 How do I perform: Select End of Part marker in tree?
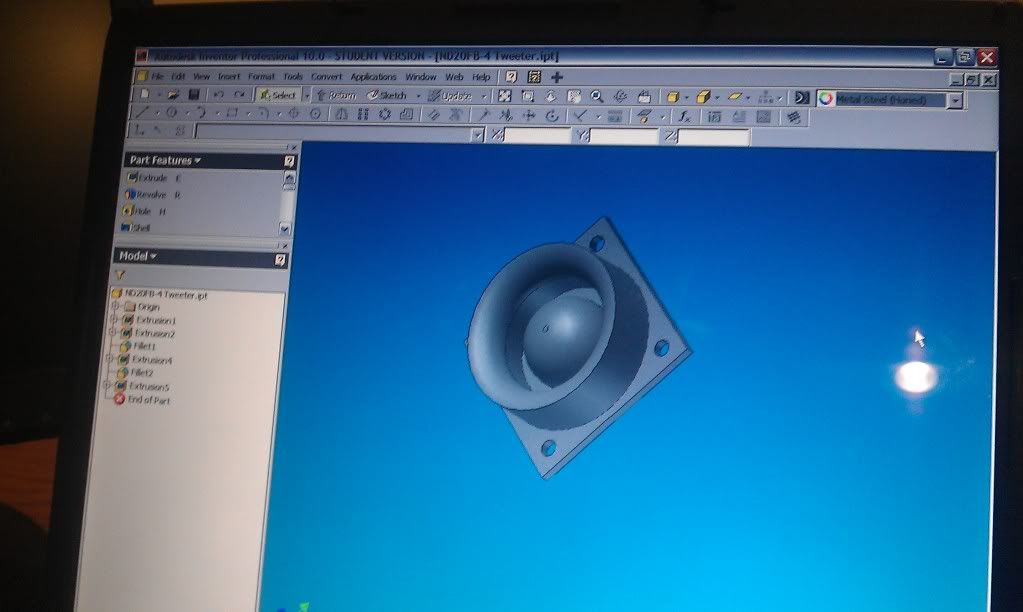142,400
